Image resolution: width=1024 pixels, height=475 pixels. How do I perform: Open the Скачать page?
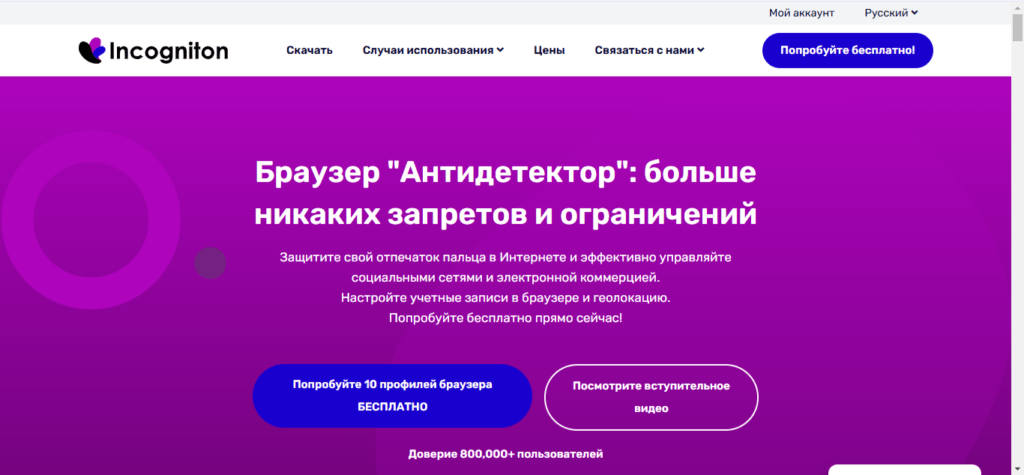click(x=310, y=50)
